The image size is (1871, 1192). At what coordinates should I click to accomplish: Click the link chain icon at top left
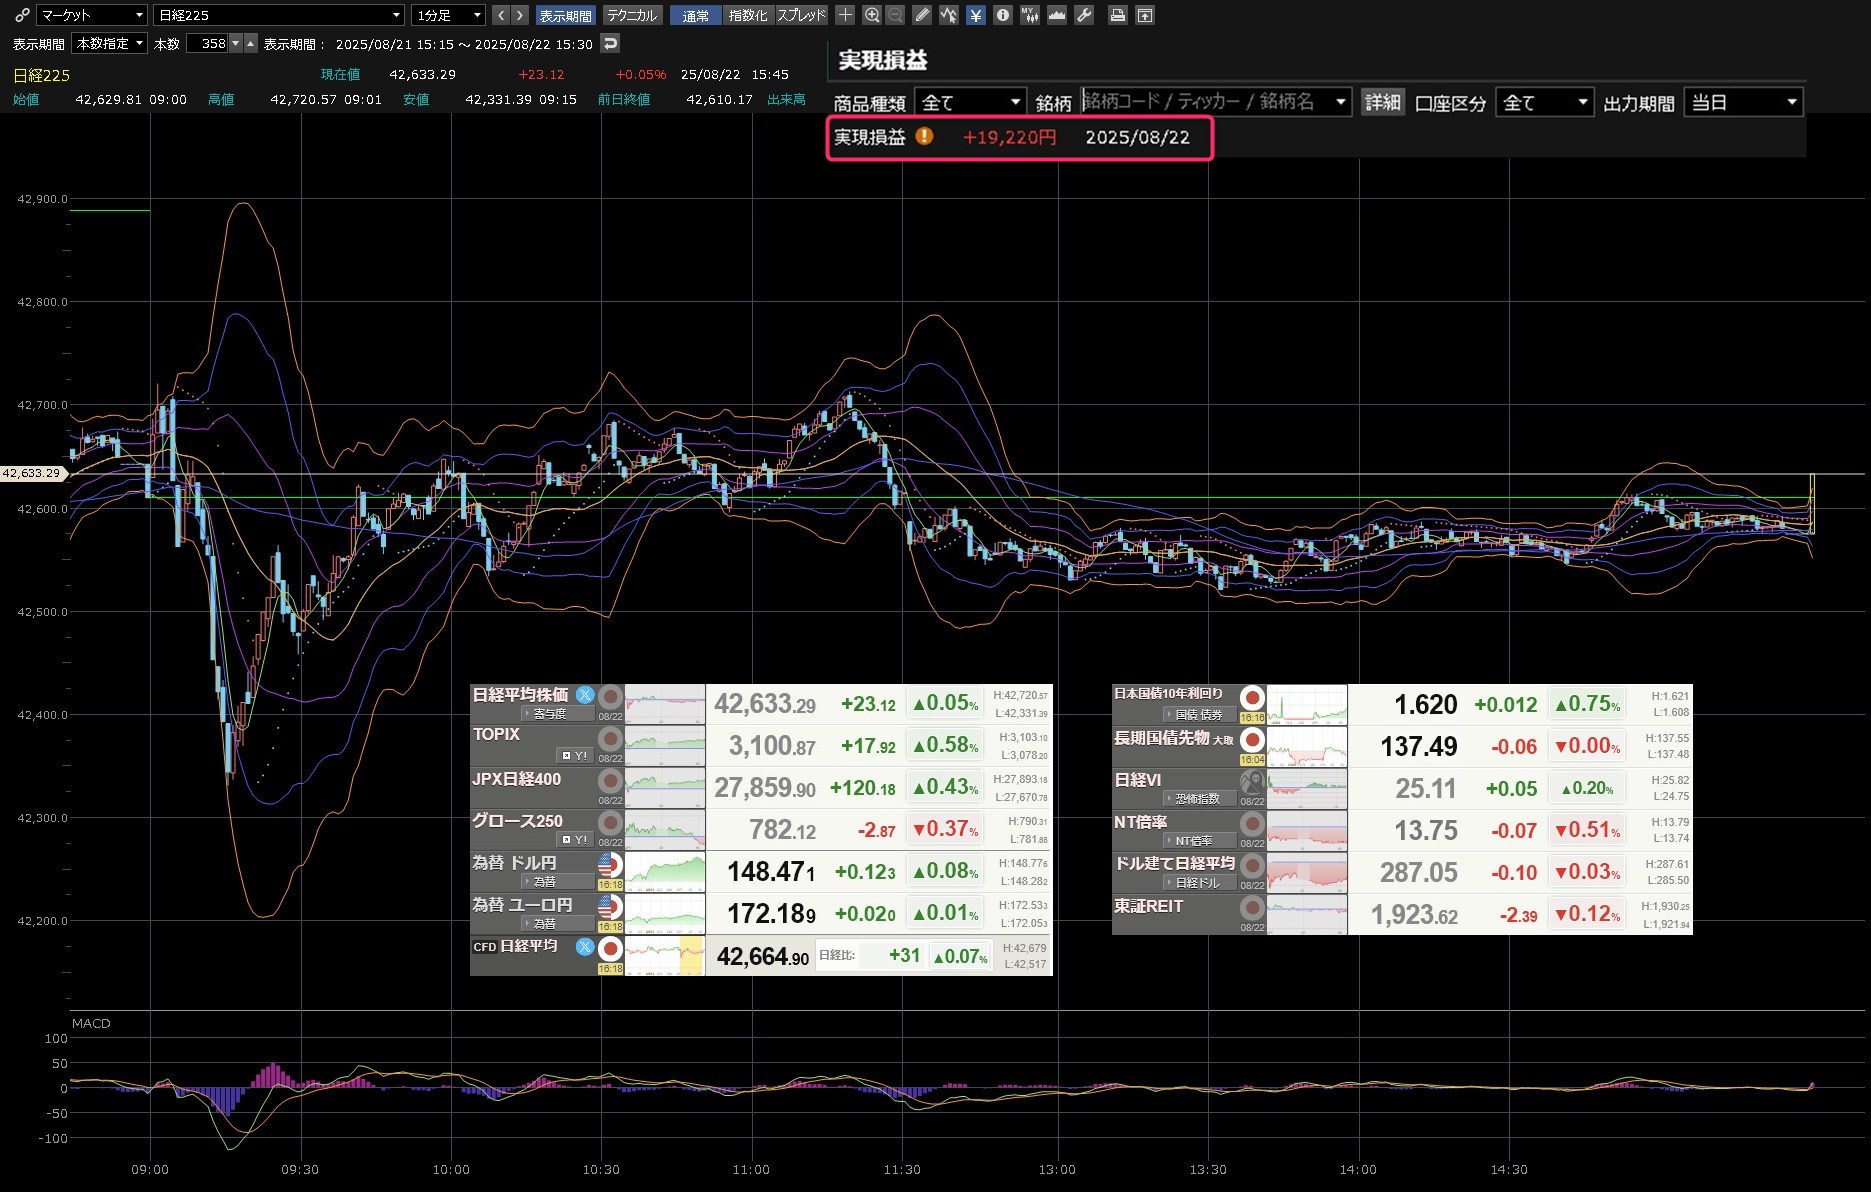22,15
